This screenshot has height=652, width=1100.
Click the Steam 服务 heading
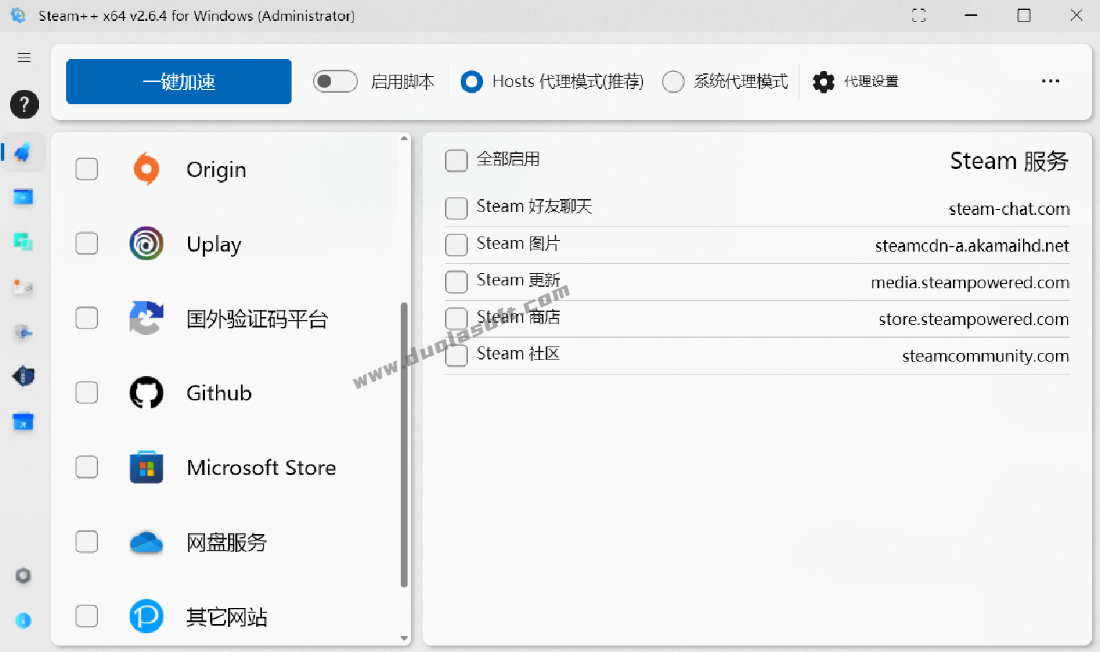pos(1009,161)
